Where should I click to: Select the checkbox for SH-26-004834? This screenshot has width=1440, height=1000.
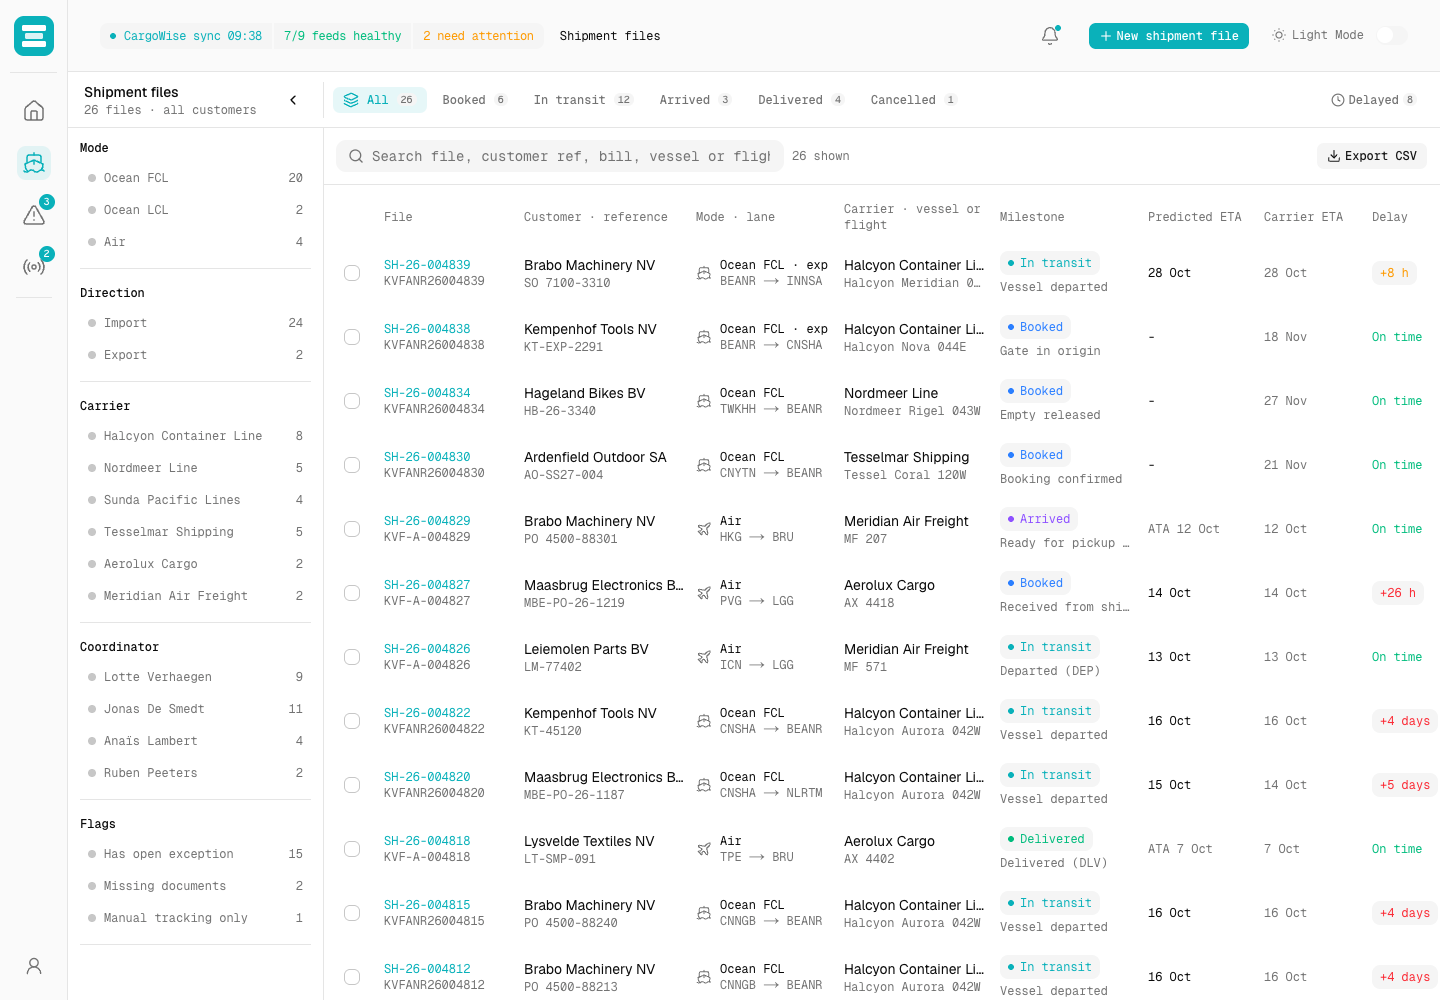point(352,401)
